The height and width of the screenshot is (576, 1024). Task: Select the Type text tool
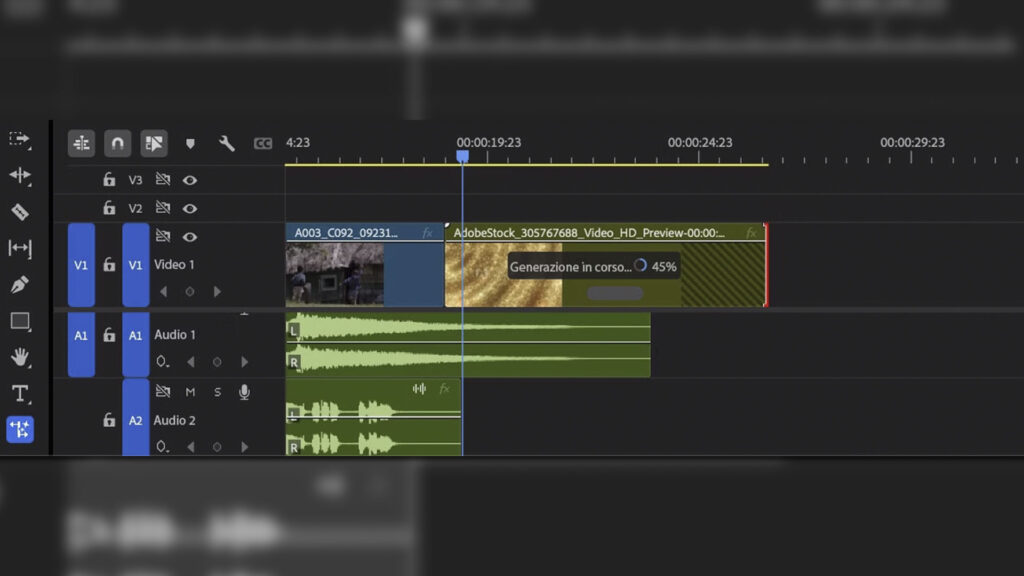click(x=19, y=393)
